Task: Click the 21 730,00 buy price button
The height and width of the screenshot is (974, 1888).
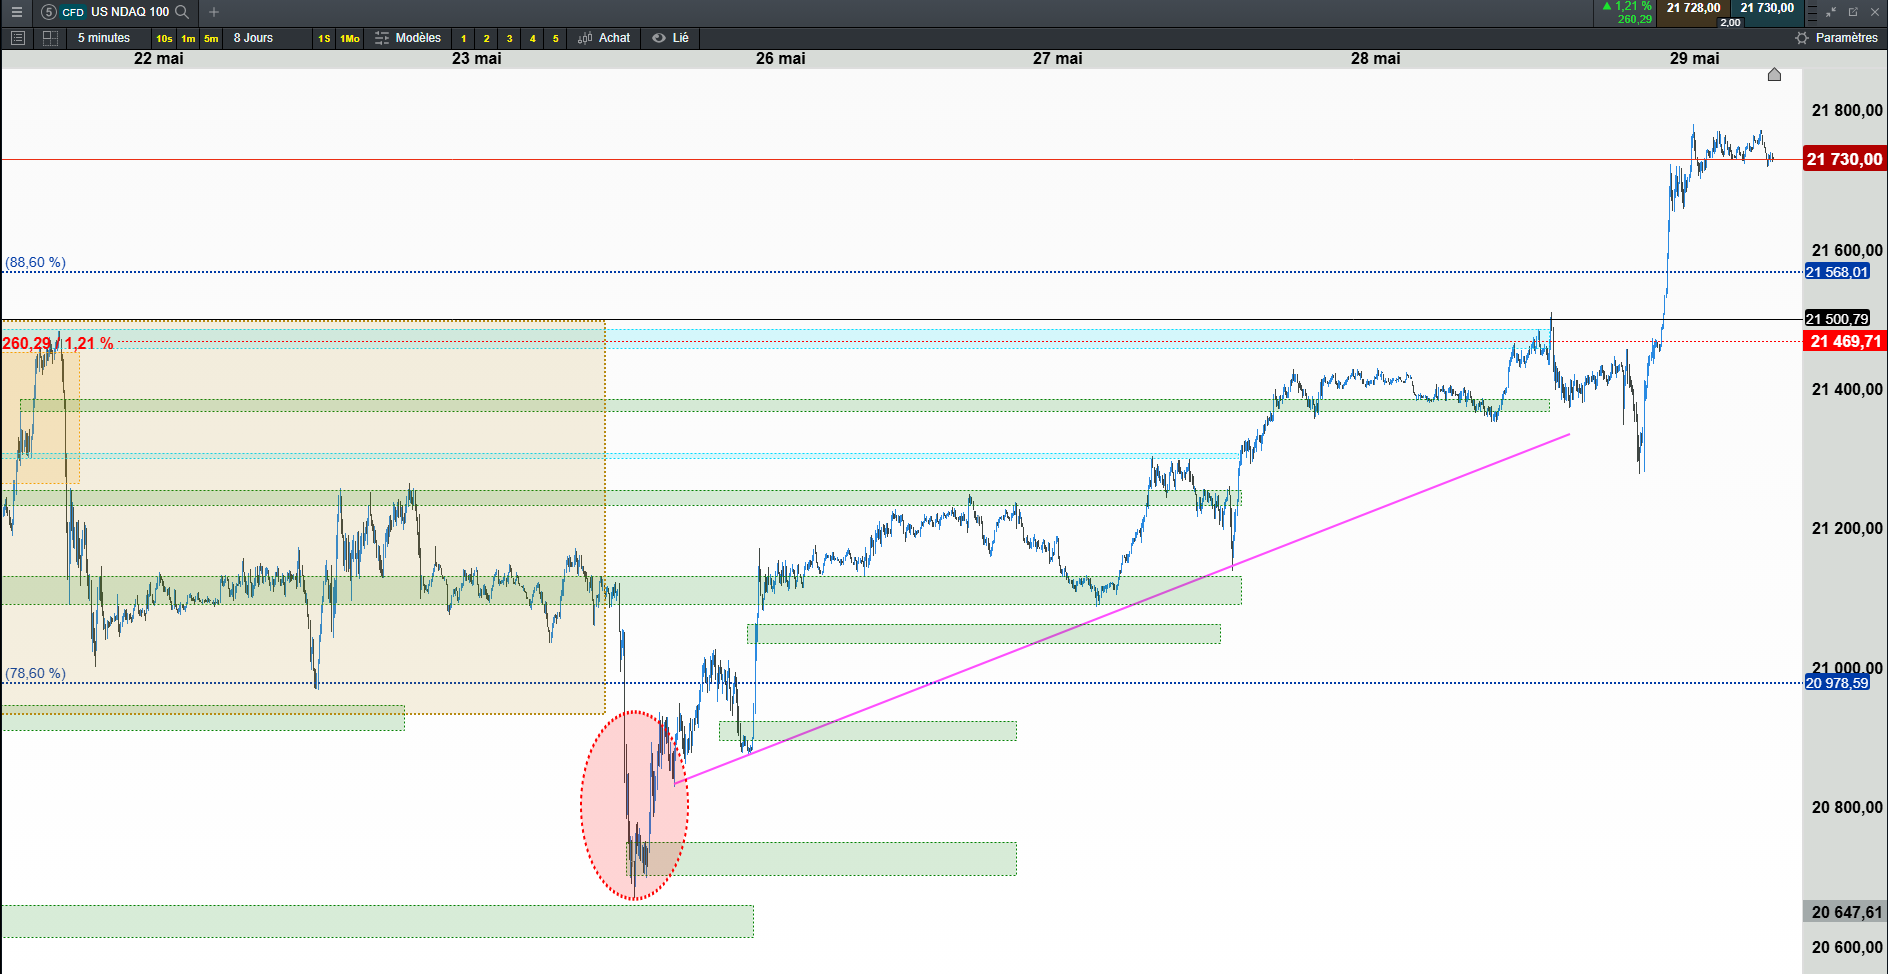Action: pyautogui.click(x=1767, y=8)
